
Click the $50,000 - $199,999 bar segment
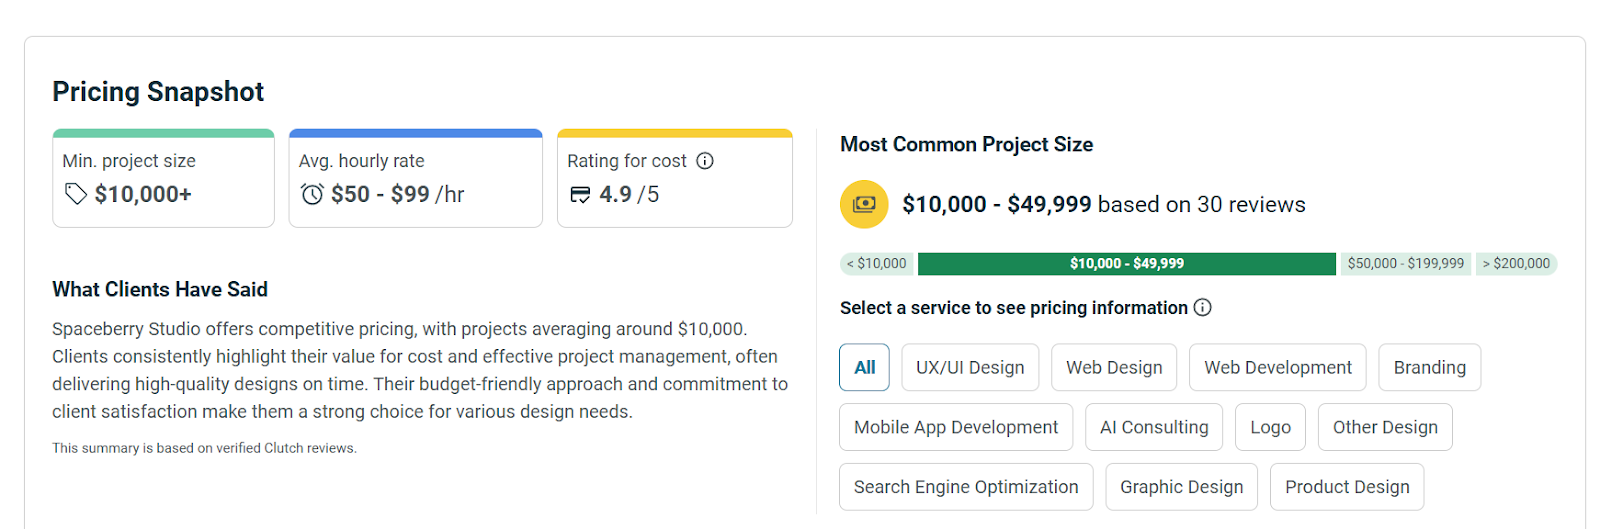[x=1405, y=264]
